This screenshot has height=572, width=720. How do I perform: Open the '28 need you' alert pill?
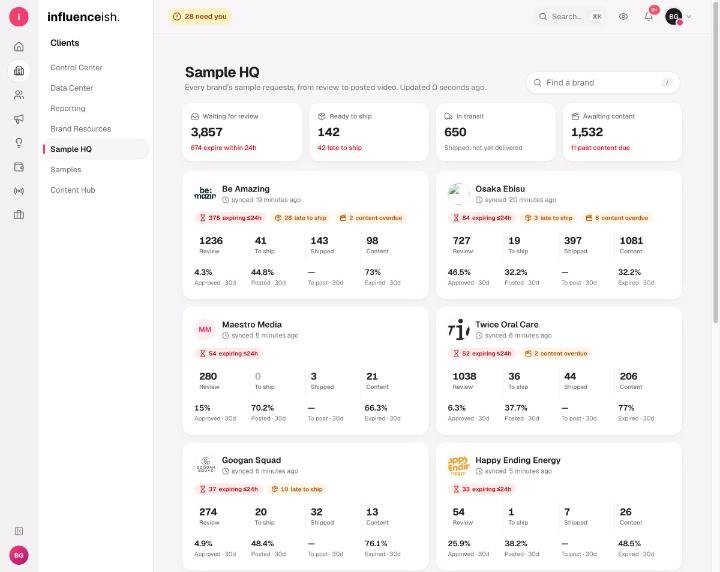coord(200,17)
